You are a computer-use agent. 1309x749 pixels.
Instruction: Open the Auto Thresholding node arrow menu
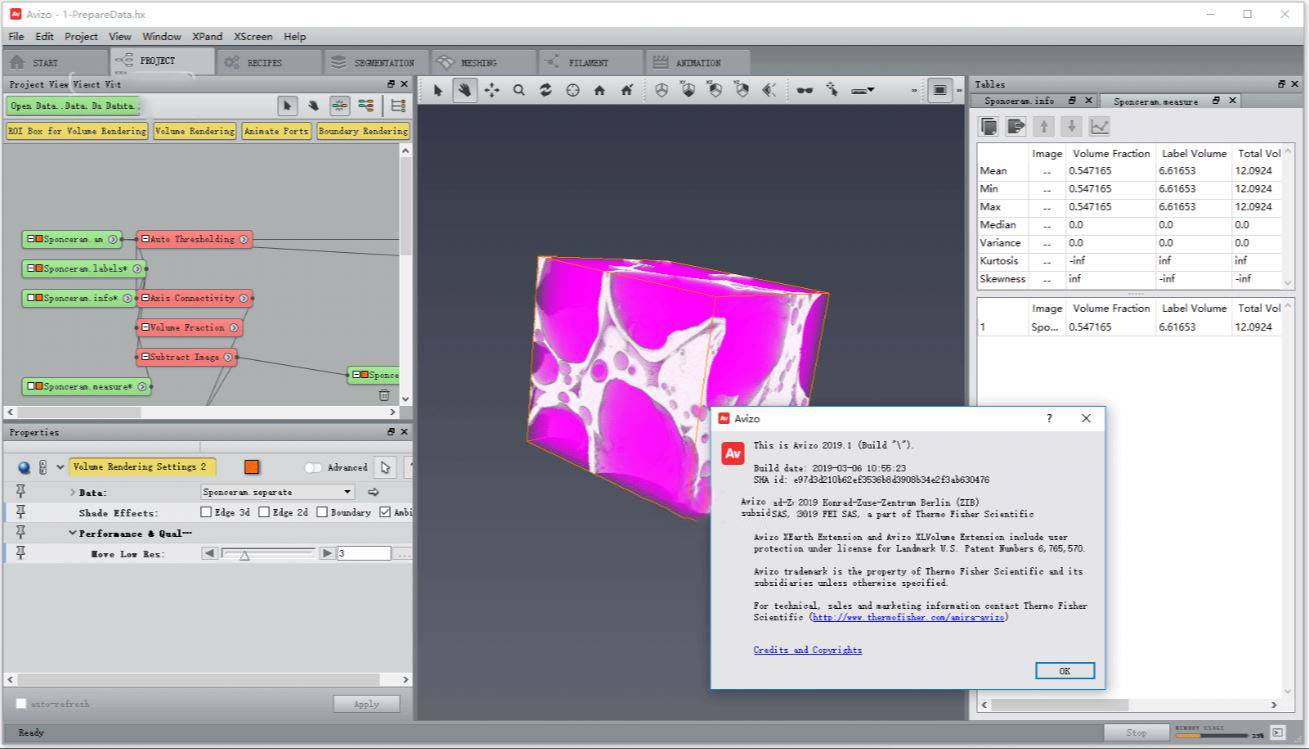click(244, 240)
